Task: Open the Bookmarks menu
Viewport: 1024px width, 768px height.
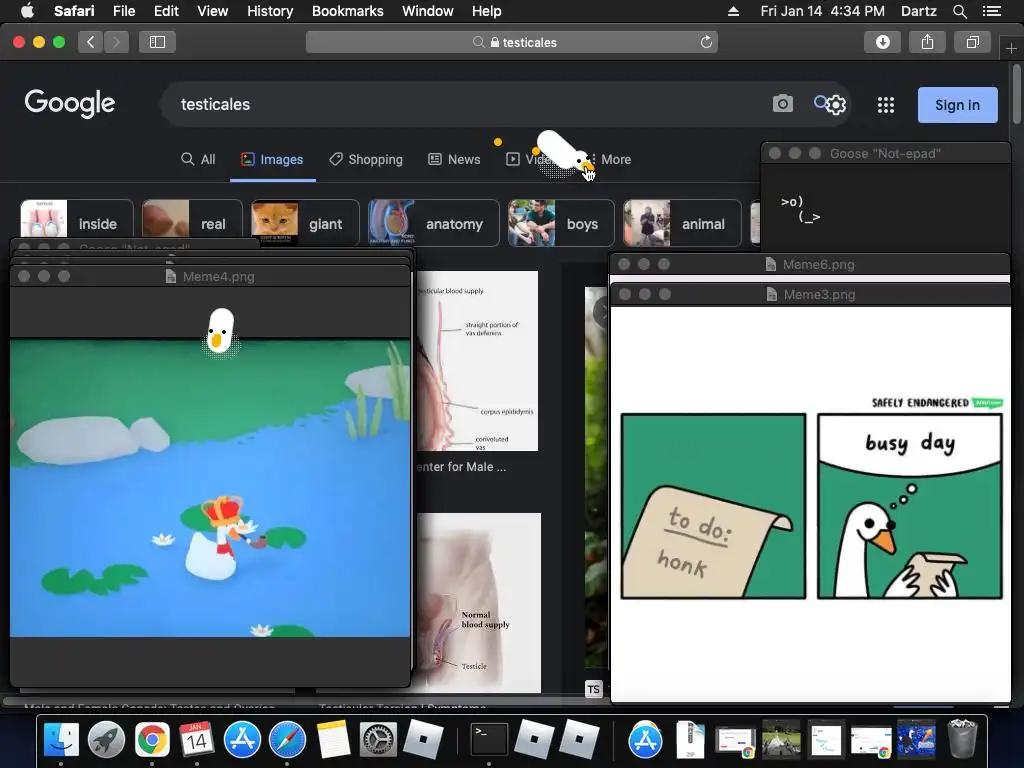Action: [x=347, y=11]
